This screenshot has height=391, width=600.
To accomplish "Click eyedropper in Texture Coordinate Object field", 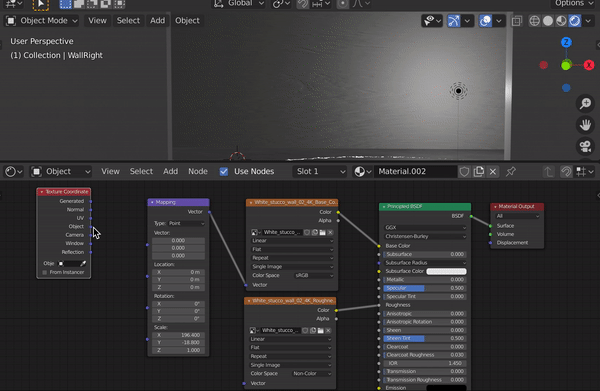I will [83, 263].
